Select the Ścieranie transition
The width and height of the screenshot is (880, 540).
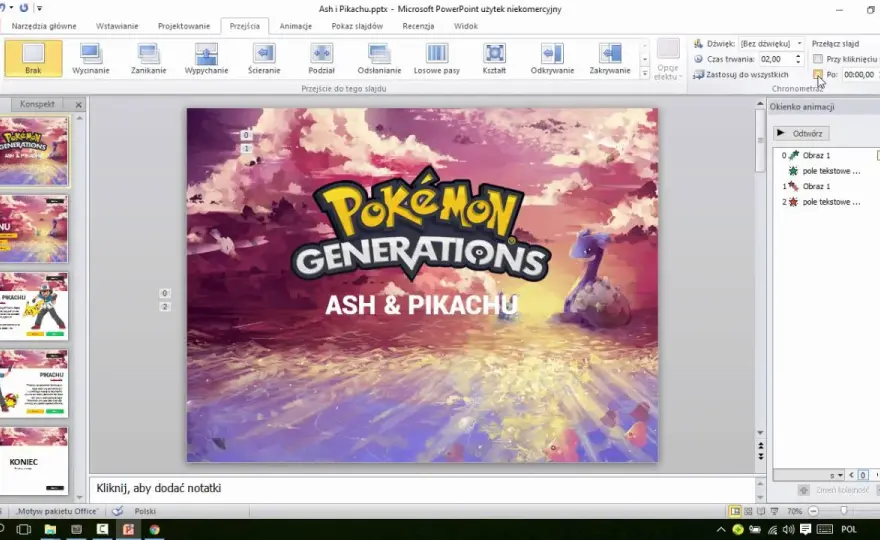[x=264, y=58]
